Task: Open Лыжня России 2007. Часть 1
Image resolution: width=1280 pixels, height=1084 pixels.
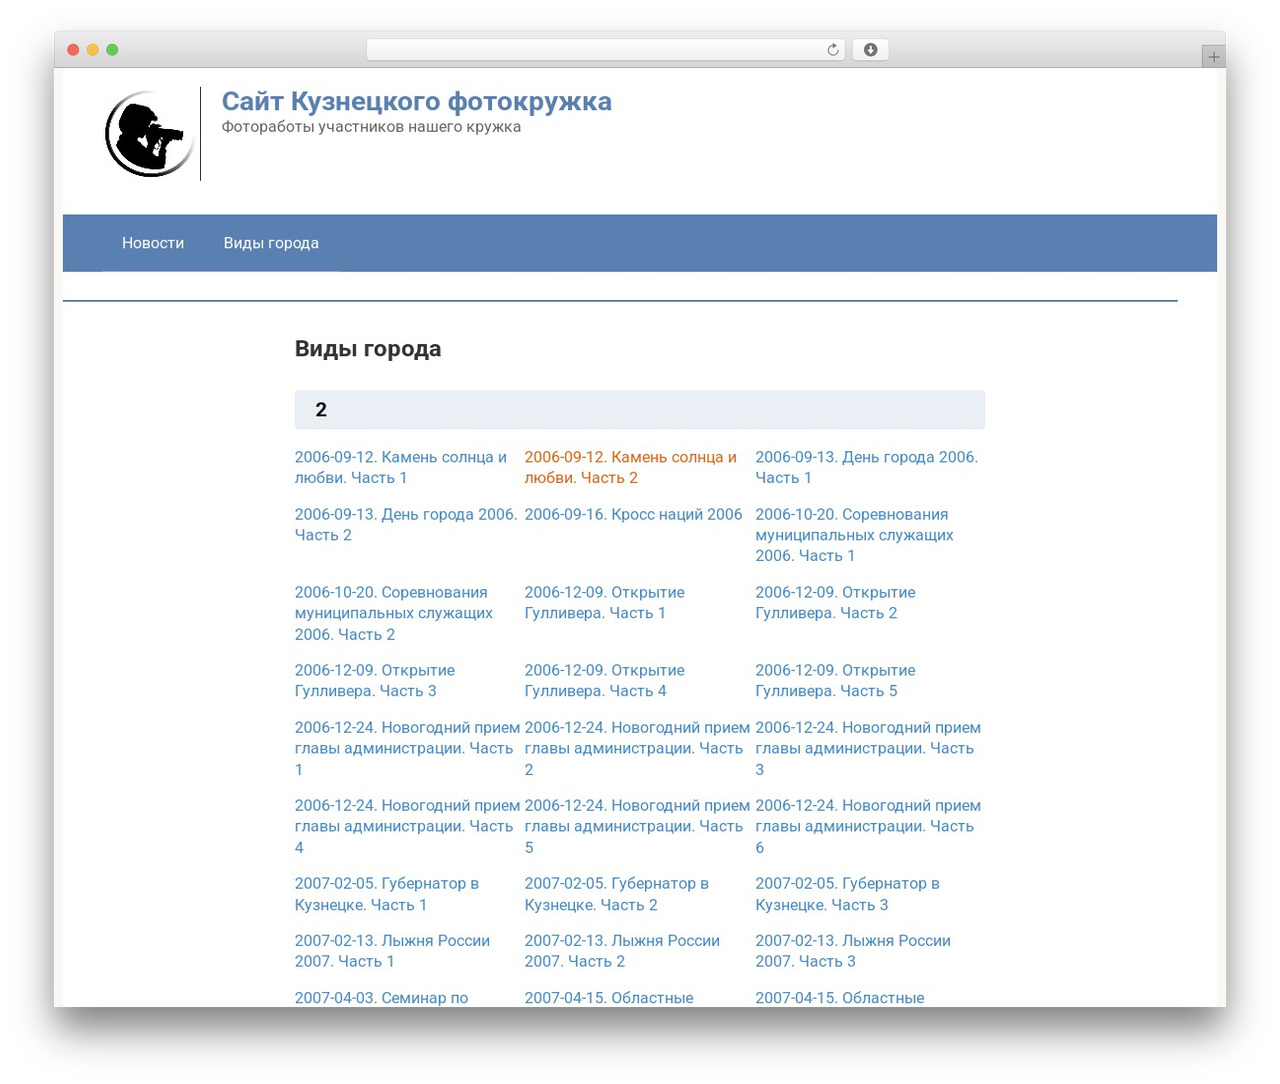Action: tap(392, 951)
